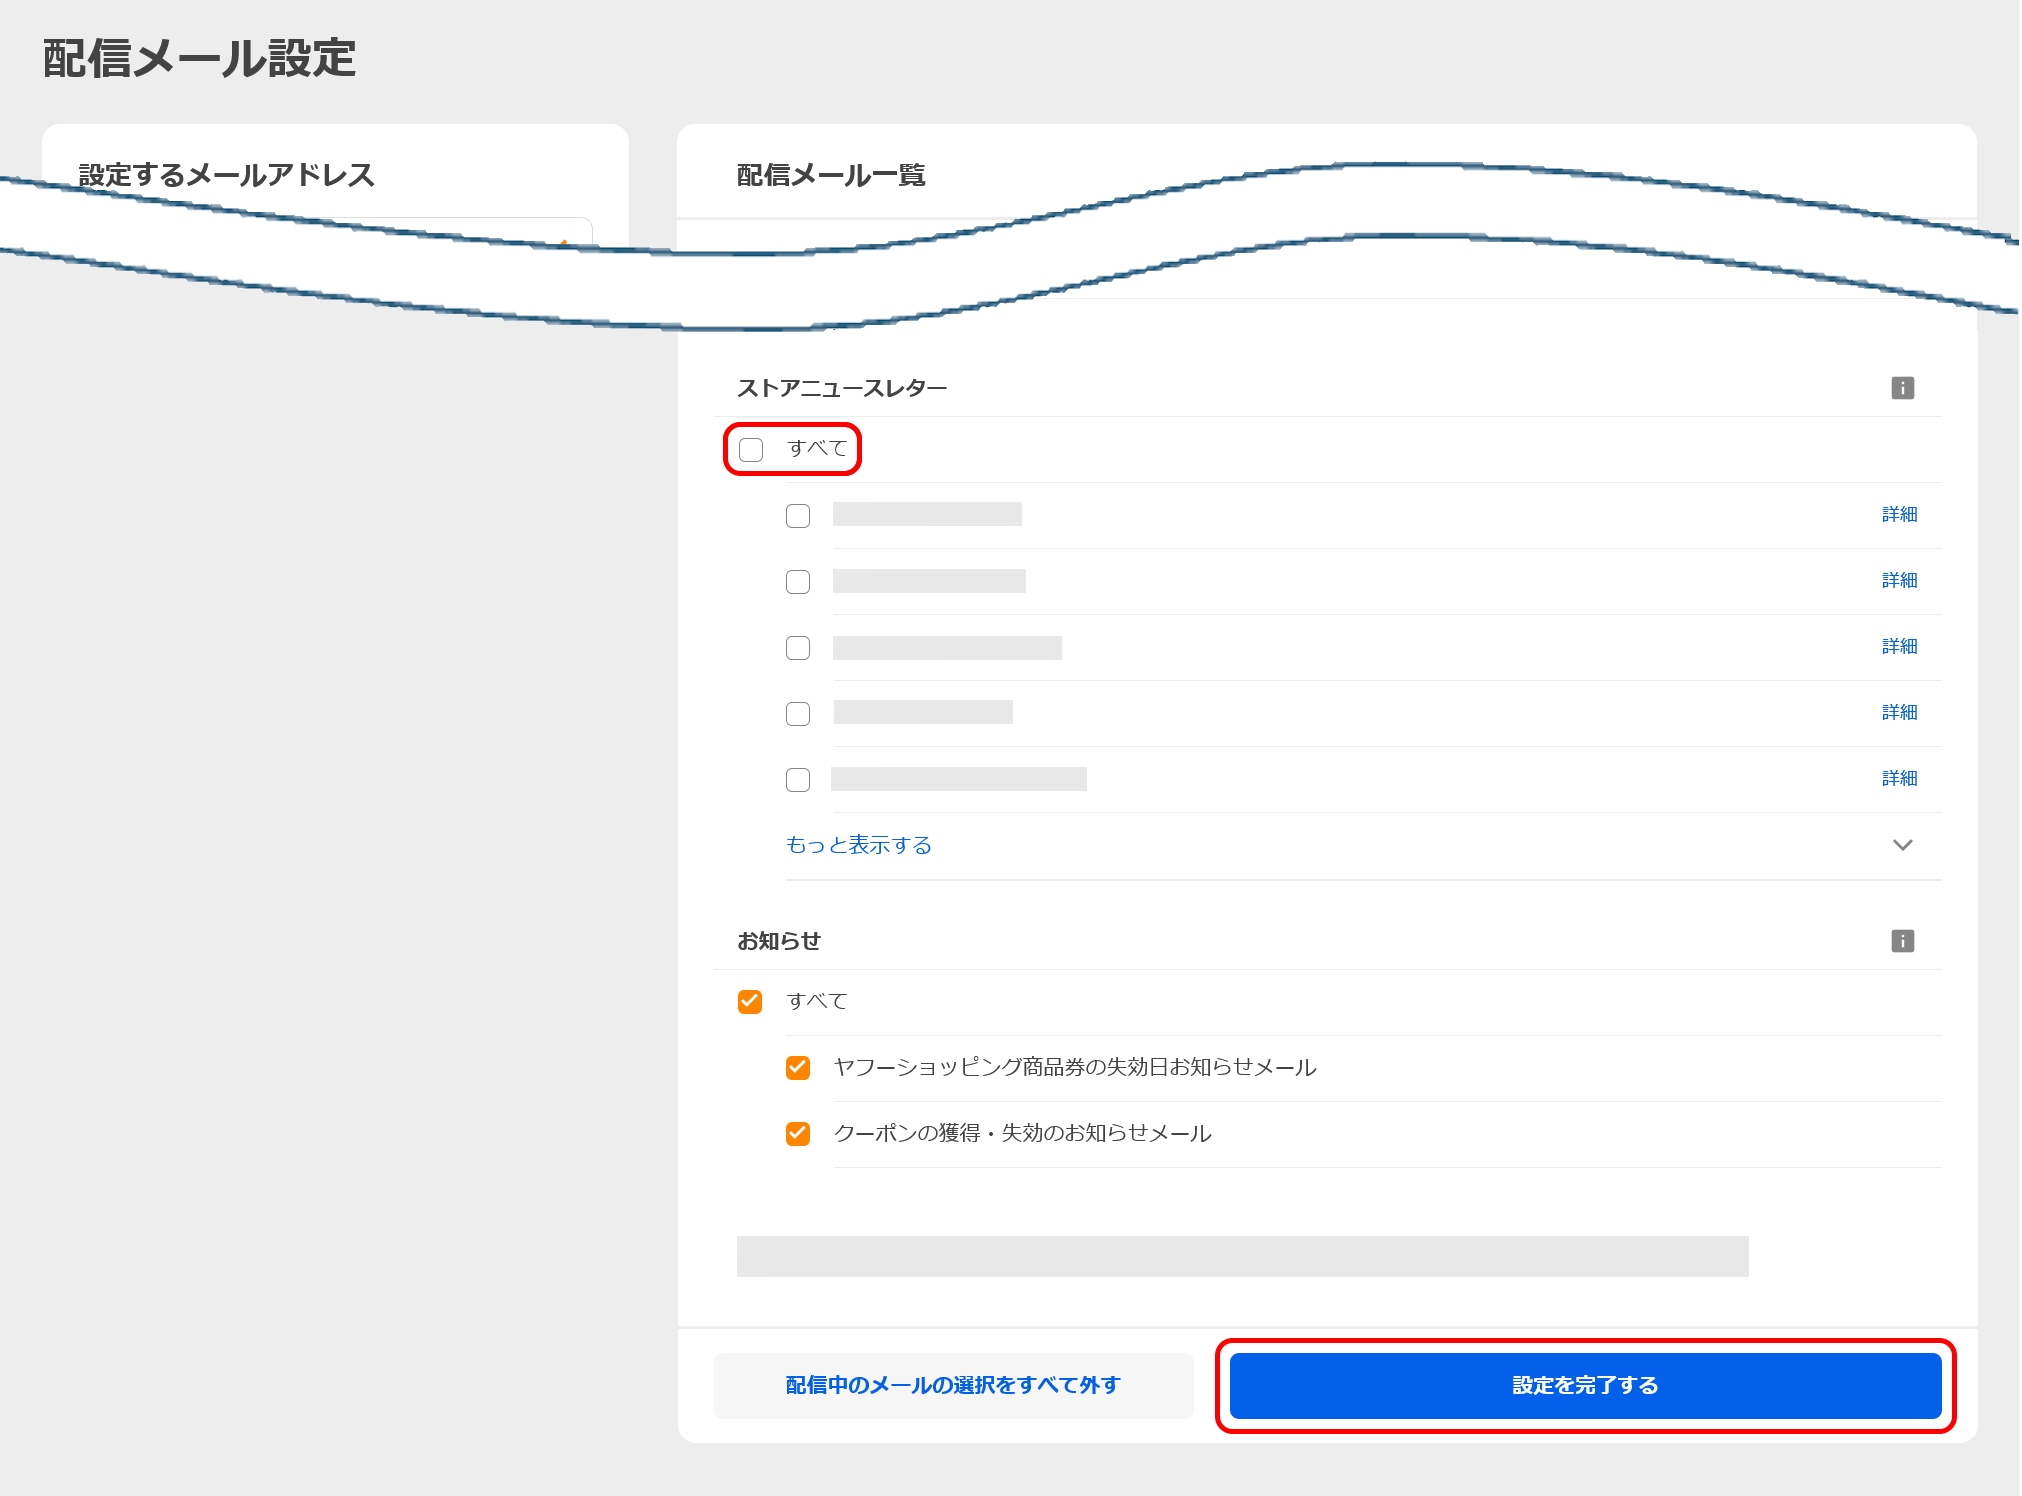The width and height of the screenshot is (2022, 1496).
Task: Check the すべて checkbox under ストアニュースレター
Action: click(750, 449)
